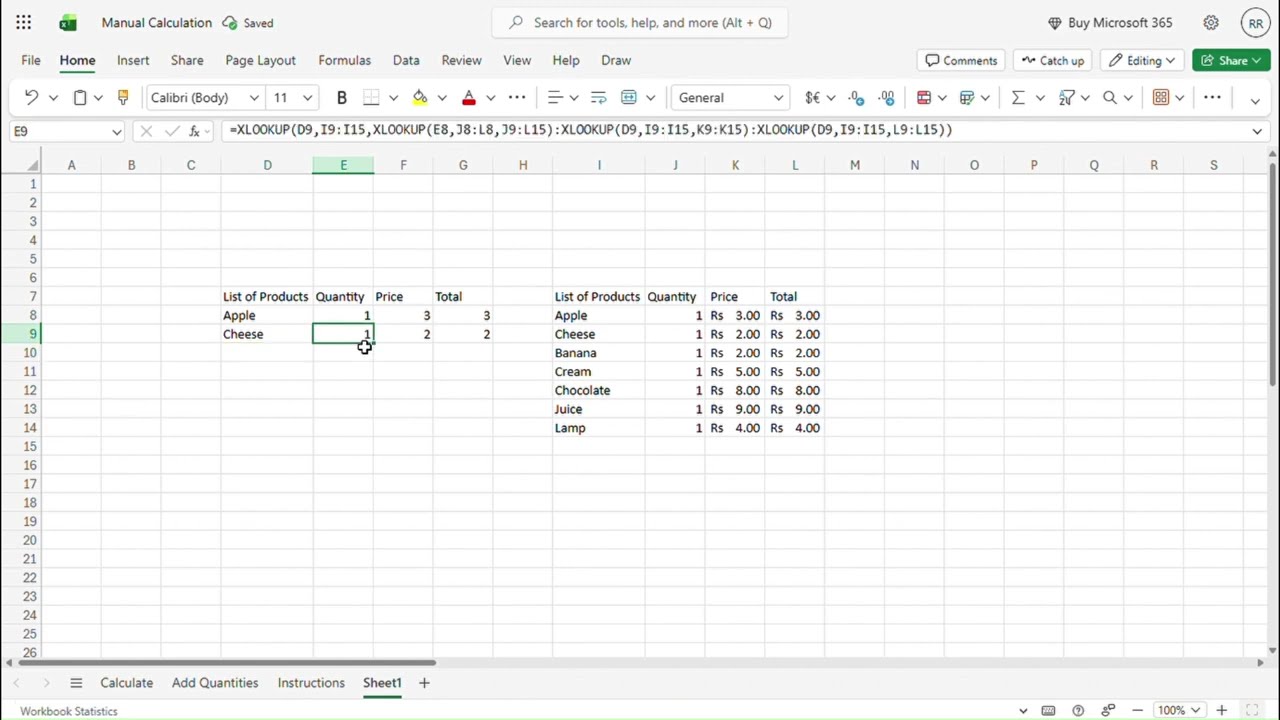Screen dimensions: 1280x720
Task: Click the zoom in plus button
Action: point(1221,710)
